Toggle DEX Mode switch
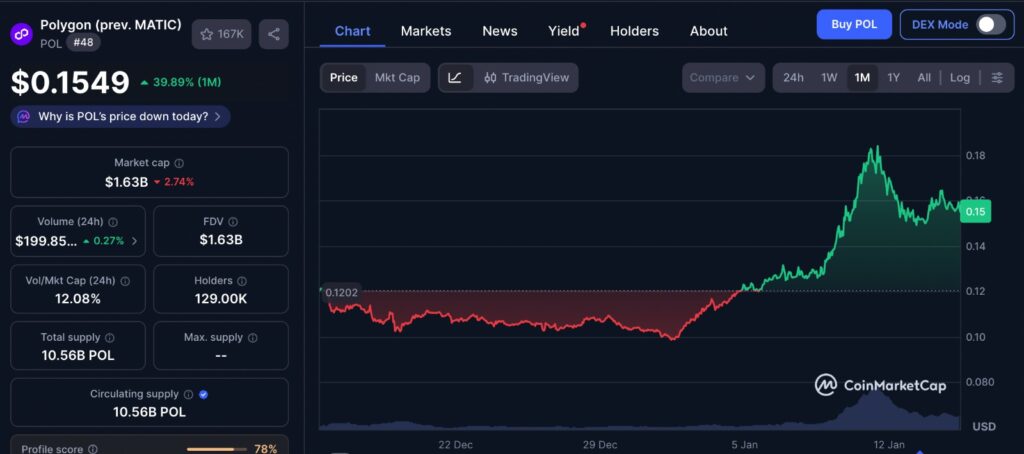 click(991, 25)
